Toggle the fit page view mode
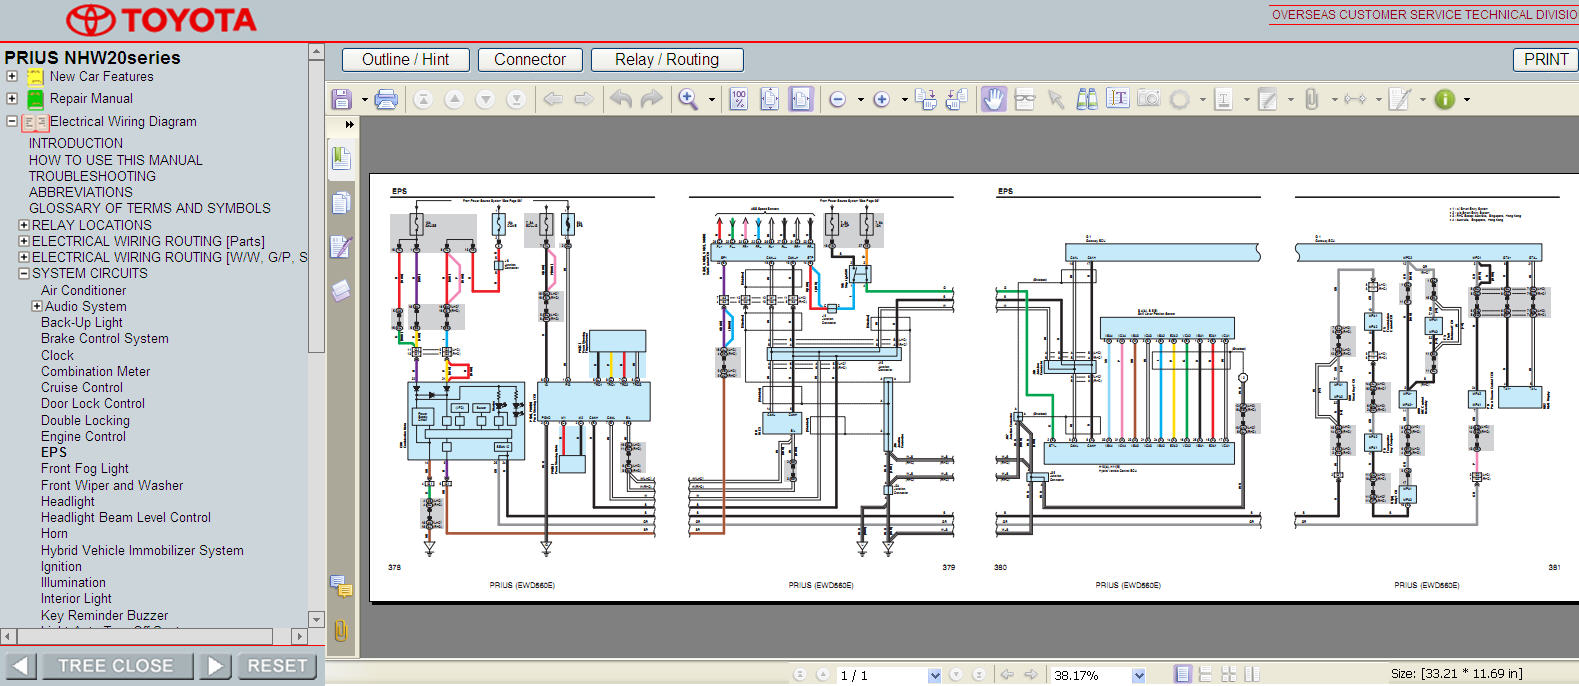The width and height of the screenshot is (1579, 686). [x=769, y=99]
